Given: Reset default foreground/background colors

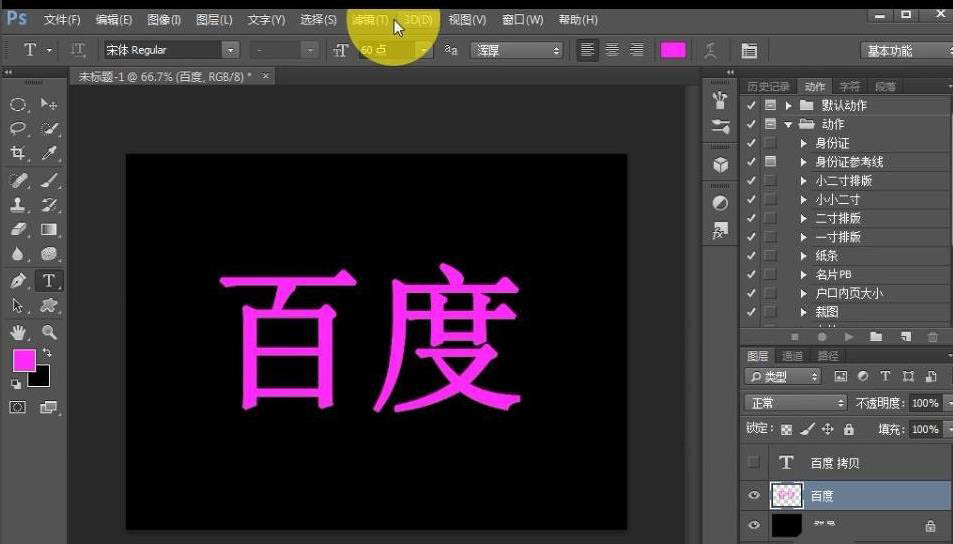Looking at the screenshot, I should [16, 384].
